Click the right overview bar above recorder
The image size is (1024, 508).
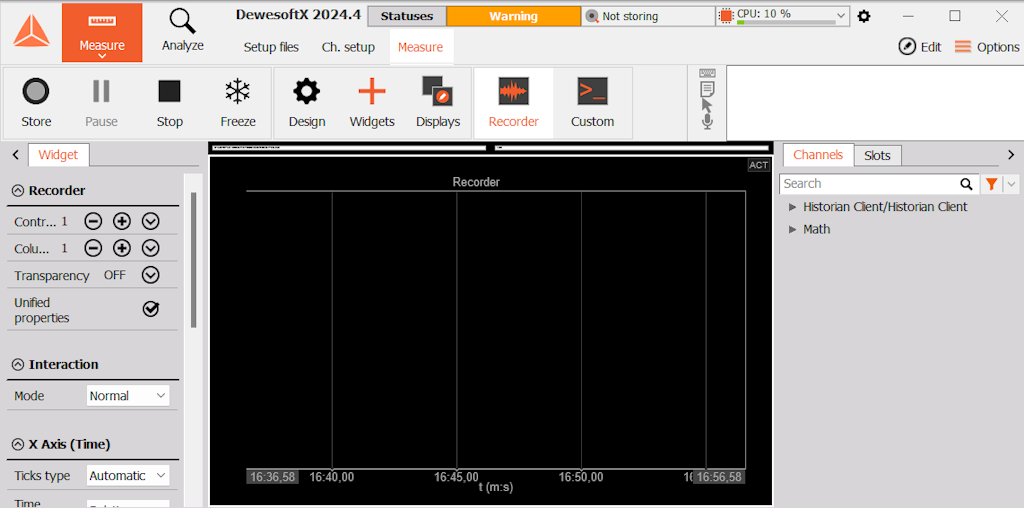point(633,148)
